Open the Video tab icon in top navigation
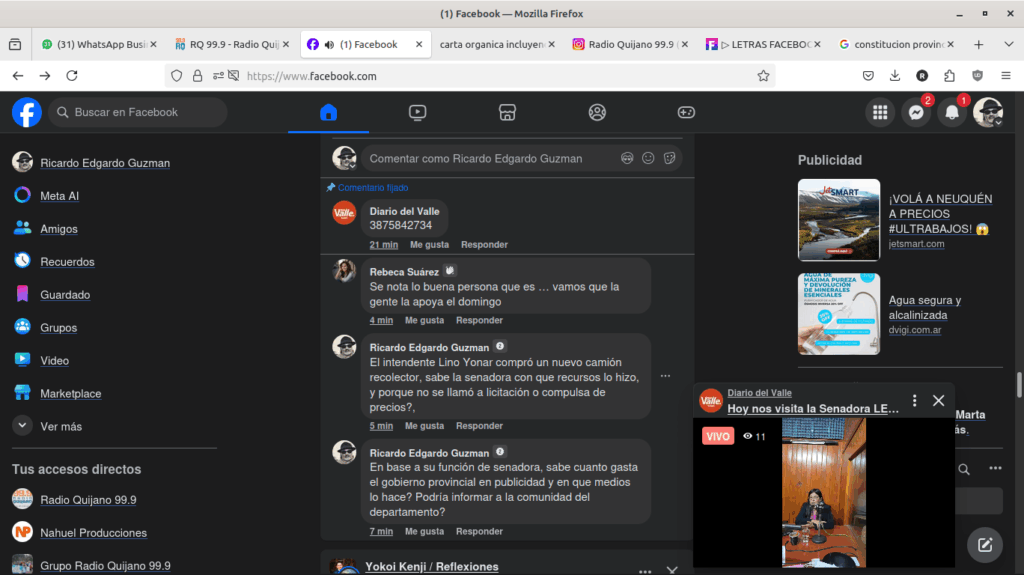This screenshot has width=1024, height=575. pyautogui.click(x=418, y=113)
